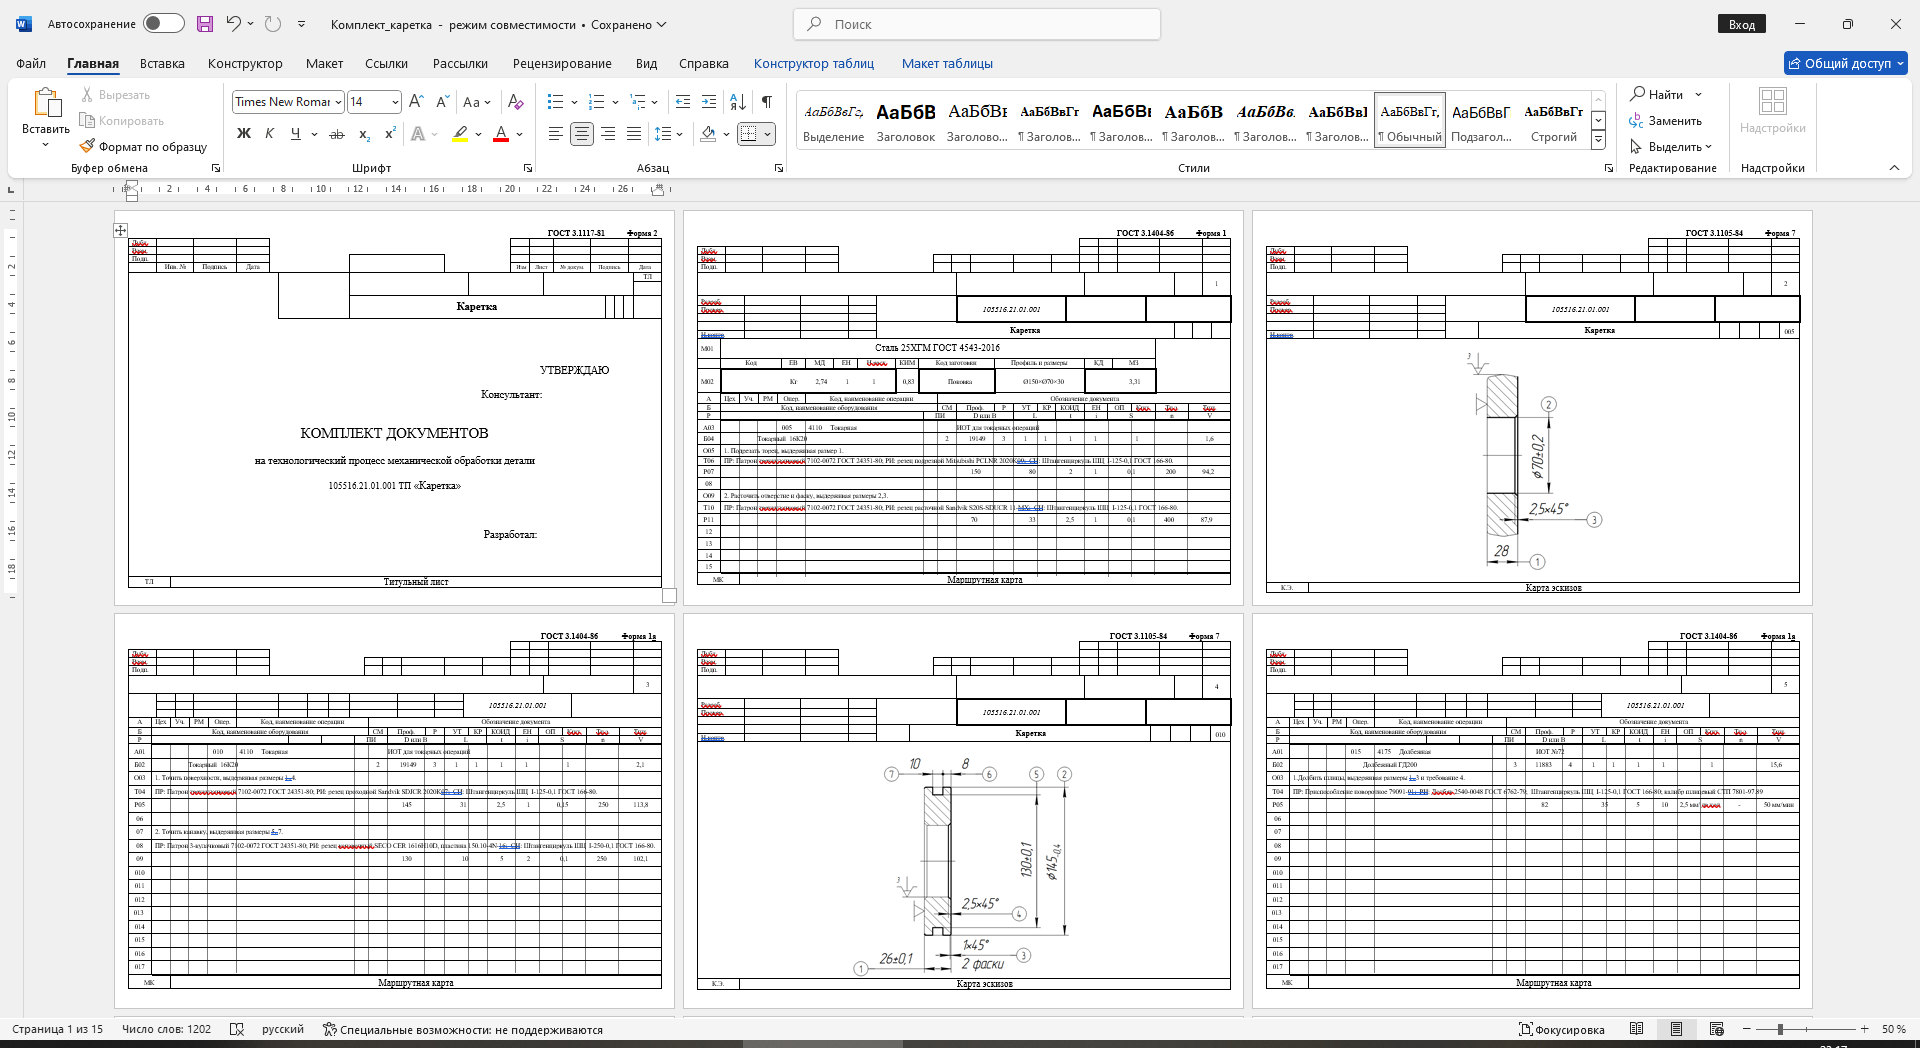Click the Save floppy disk icon
This screenshot has height=1048, width=1920.
coord(205,24)
